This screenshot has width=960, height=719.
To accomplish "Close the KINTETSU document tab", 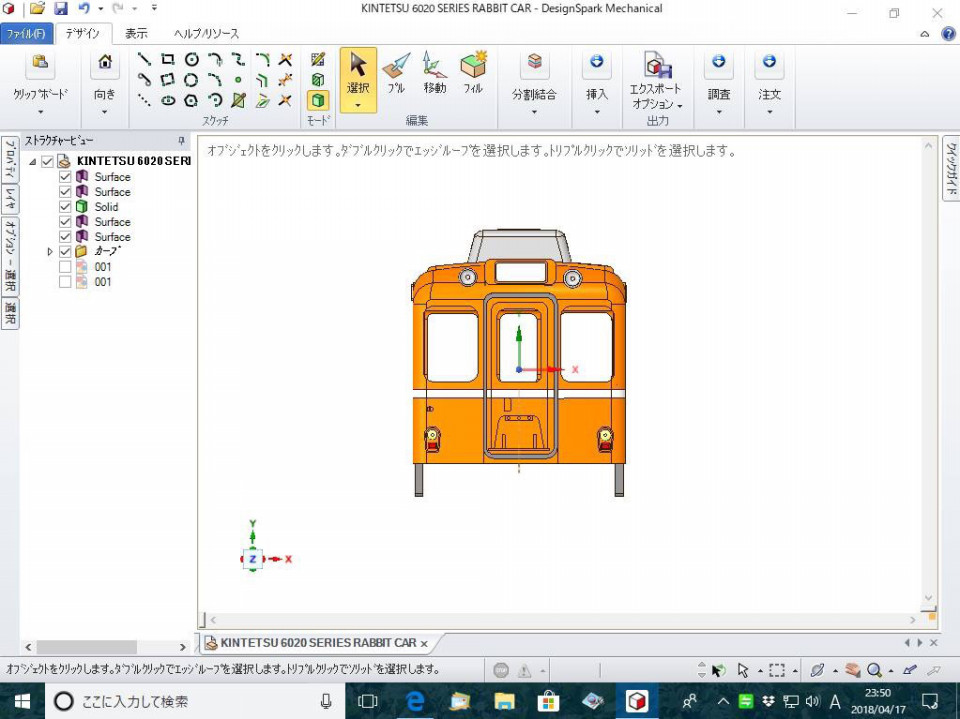I will 424,644.
